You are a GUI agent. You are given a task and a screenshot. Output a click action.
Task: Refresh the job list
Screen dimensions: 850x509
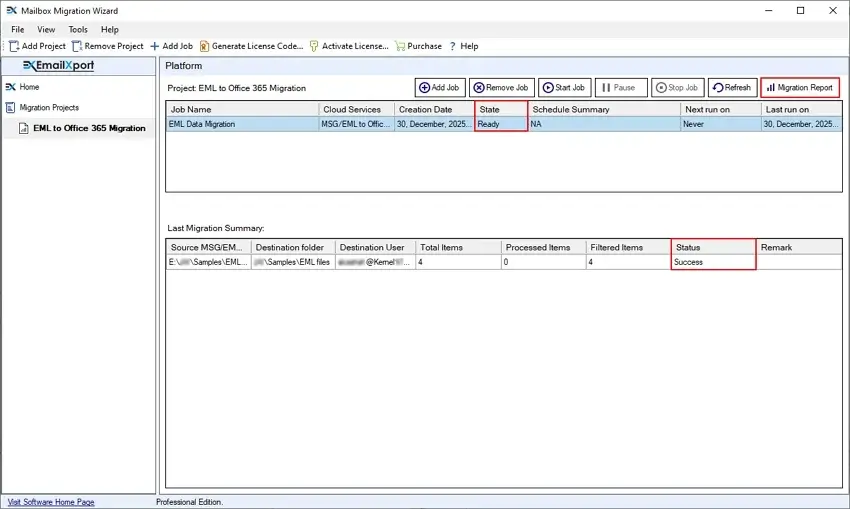(x=732, y=87)
